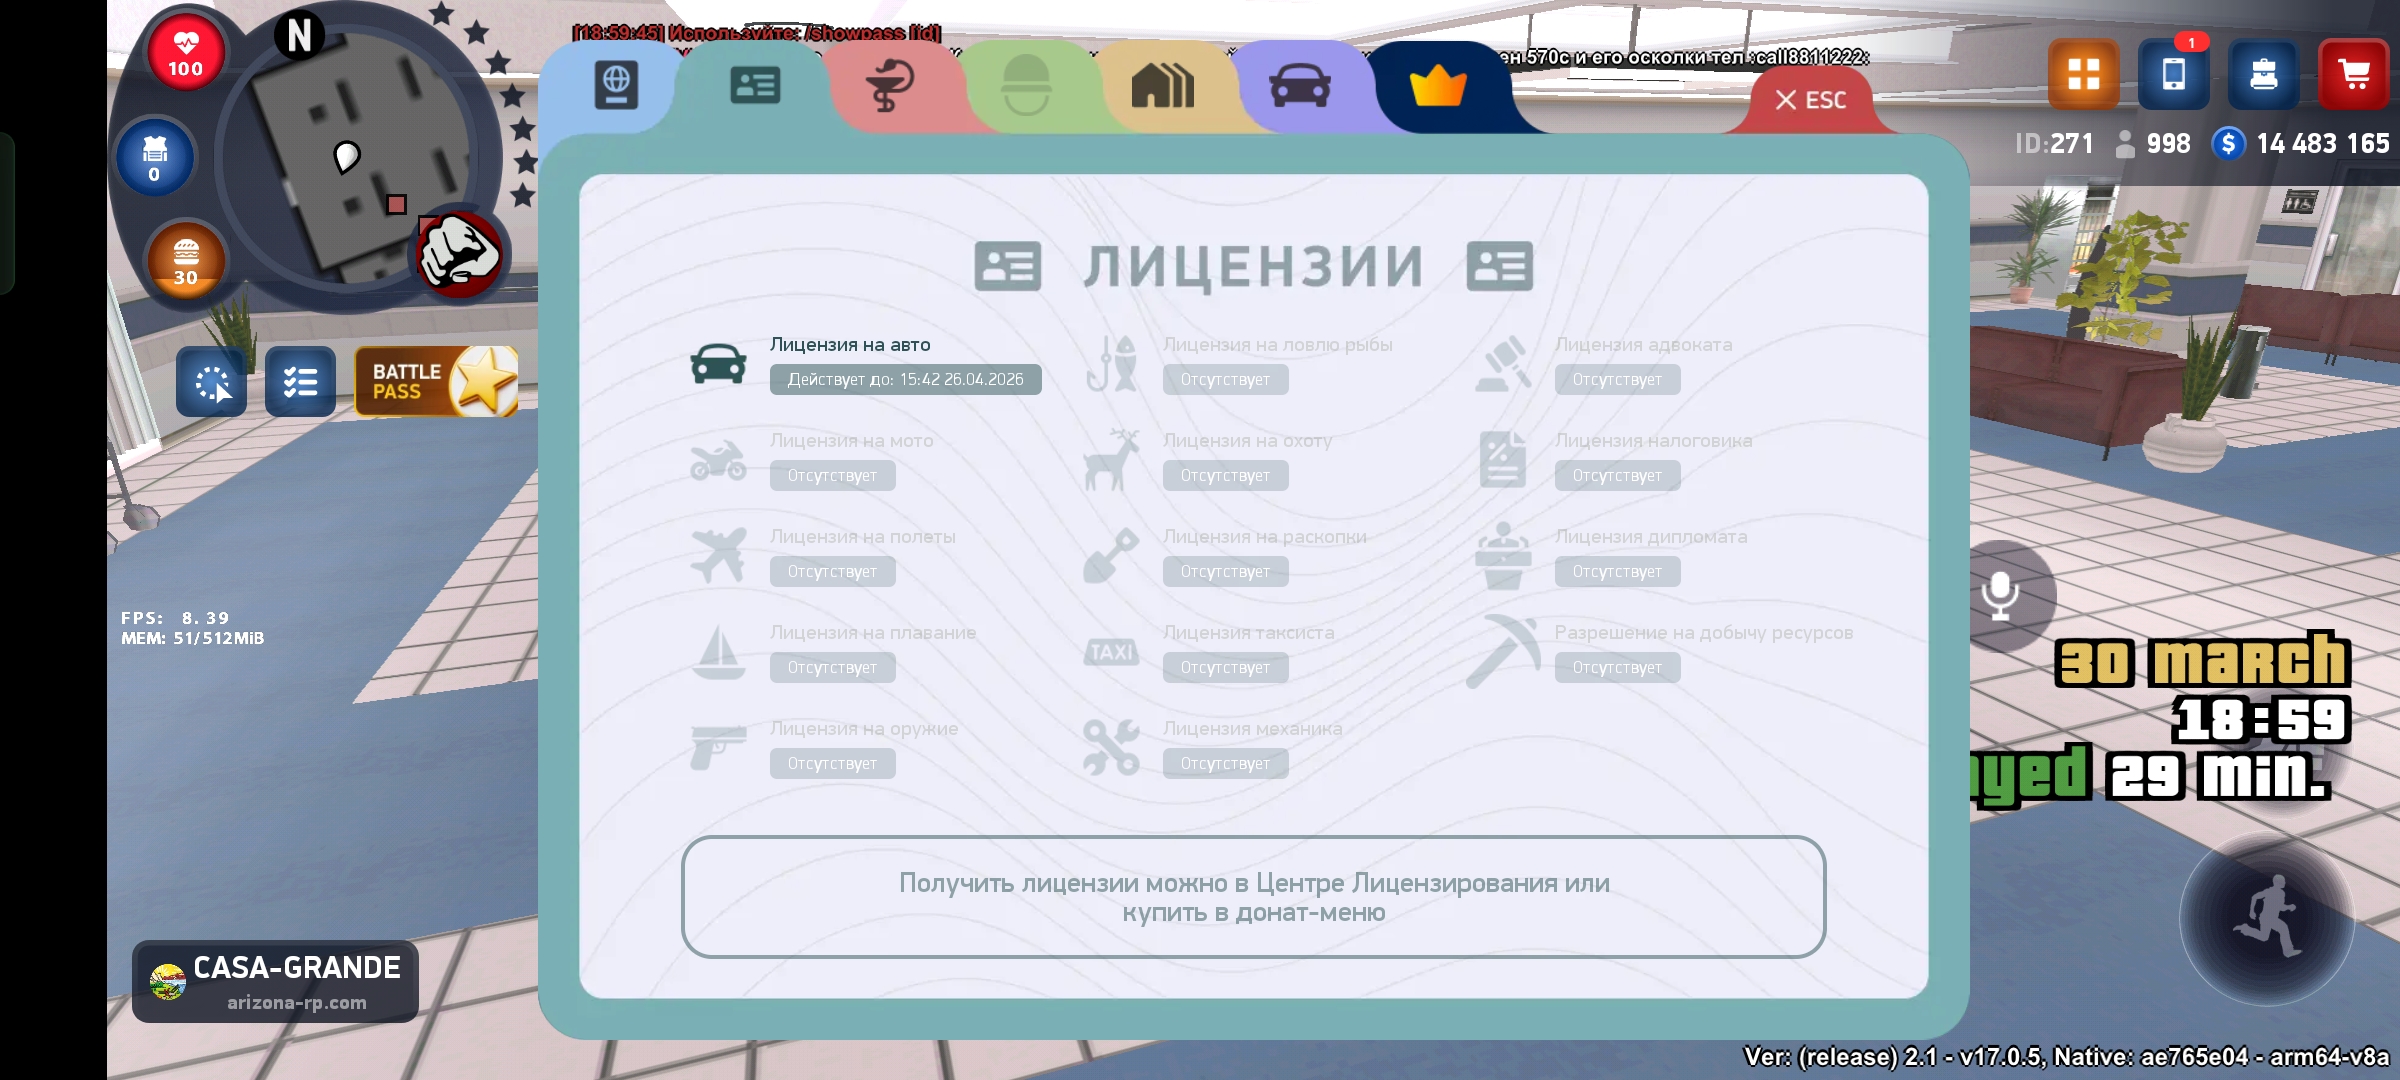This screenshot has width=2400, height=1080.
Task: Tap the sprint running man button
Action: coord(2266,918)
